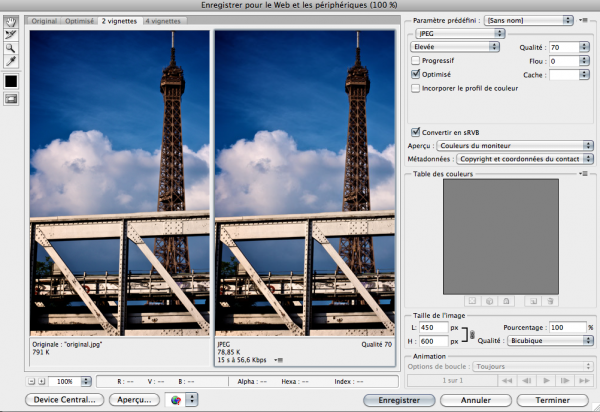Open the eyedropper color swatch

point(11,80)
